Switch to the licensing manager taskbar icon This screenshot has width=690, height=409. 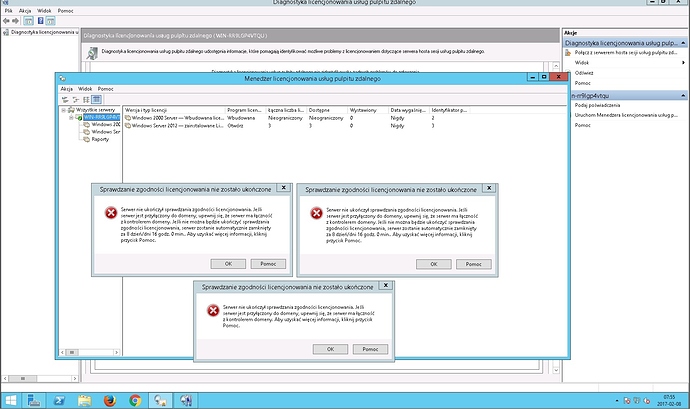point(160,400)
